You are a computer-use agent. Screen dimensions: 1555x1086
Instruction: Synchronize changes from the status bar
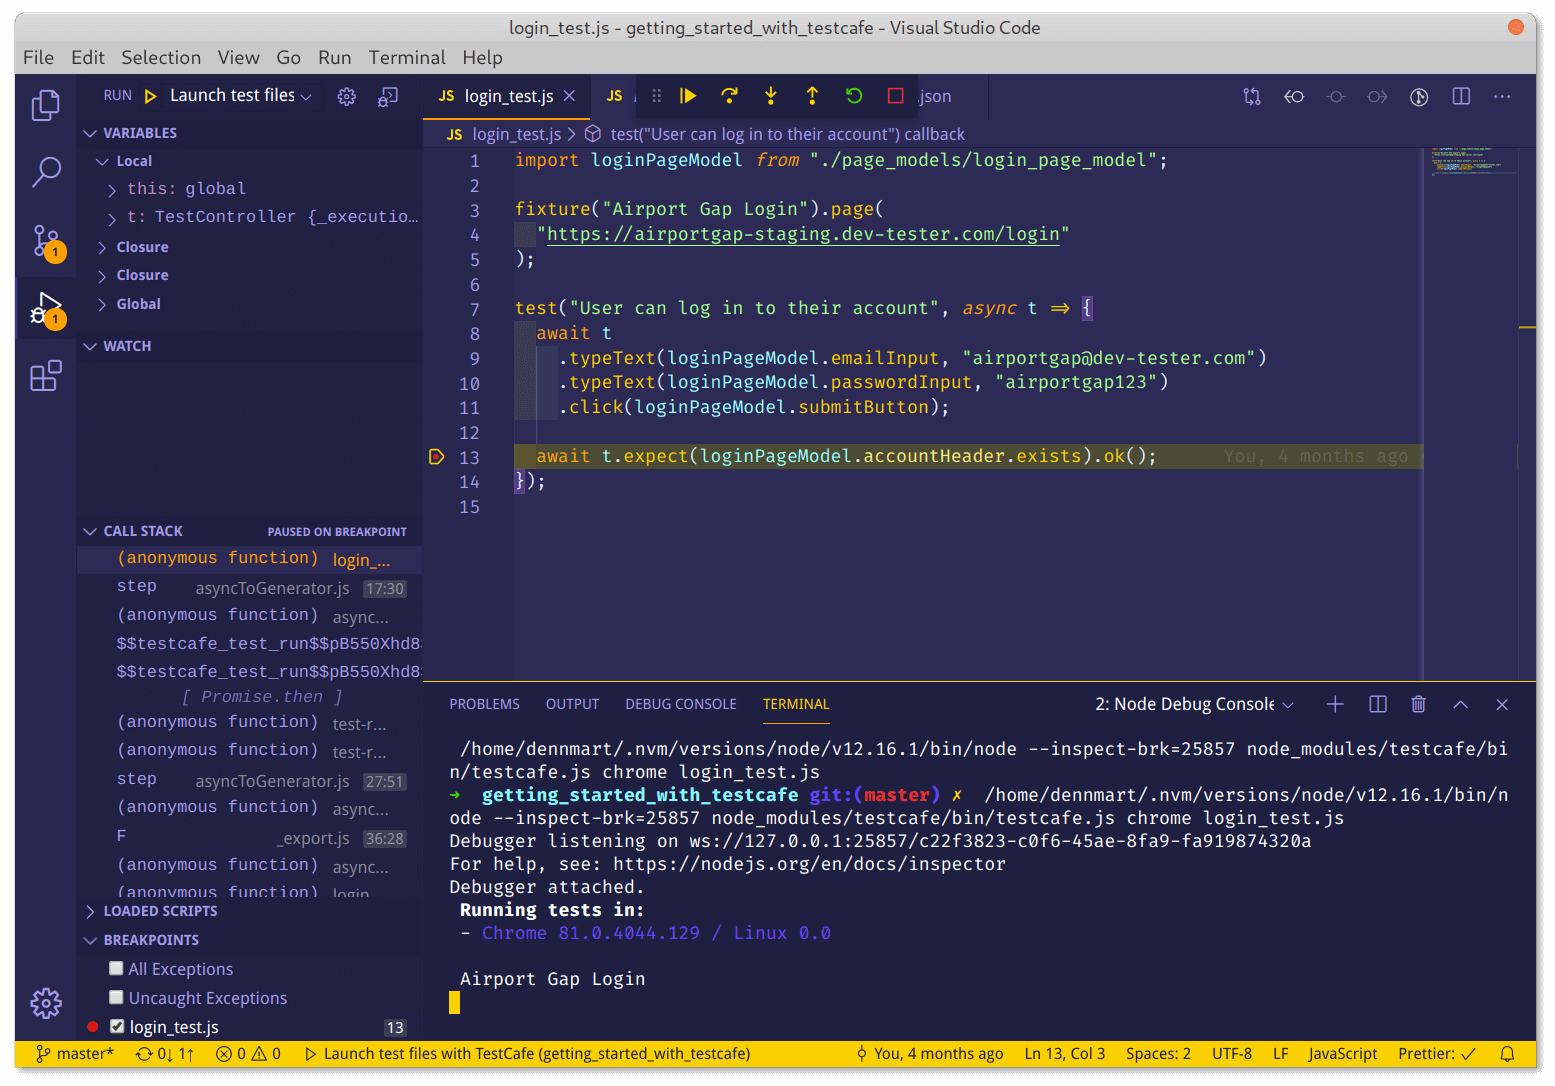click(x=164, y=1053)
